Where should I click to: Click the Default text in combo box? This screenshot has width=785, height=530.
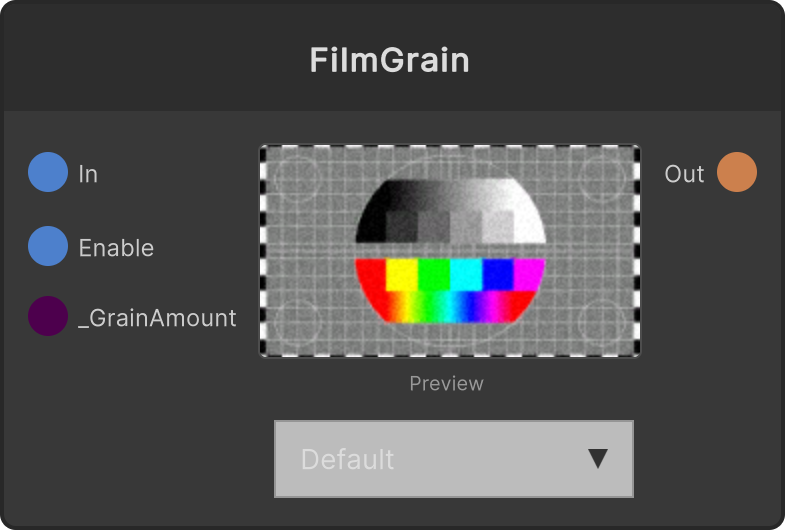coord(347,459)
